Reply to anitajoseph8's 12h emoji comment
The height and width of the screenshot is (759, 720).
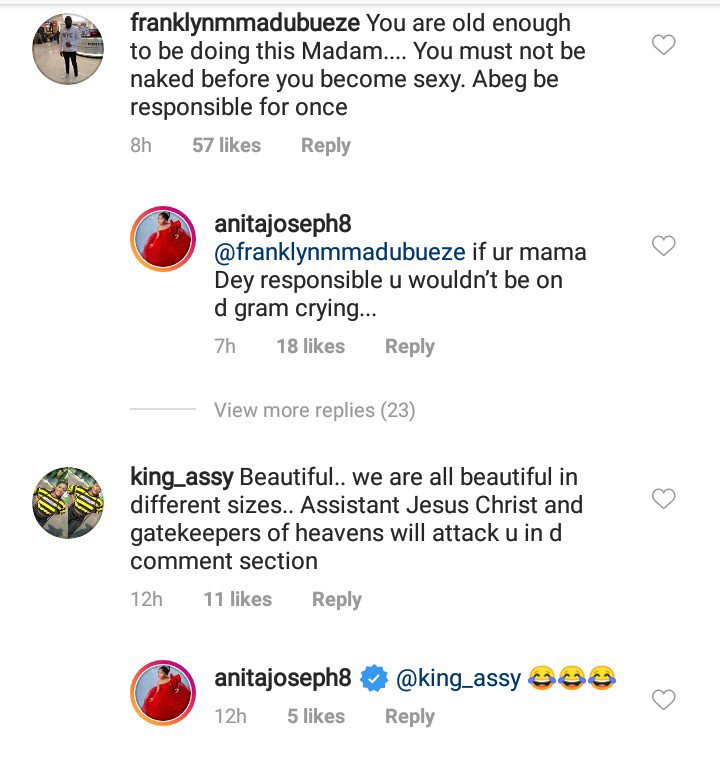tap(410, 717)
